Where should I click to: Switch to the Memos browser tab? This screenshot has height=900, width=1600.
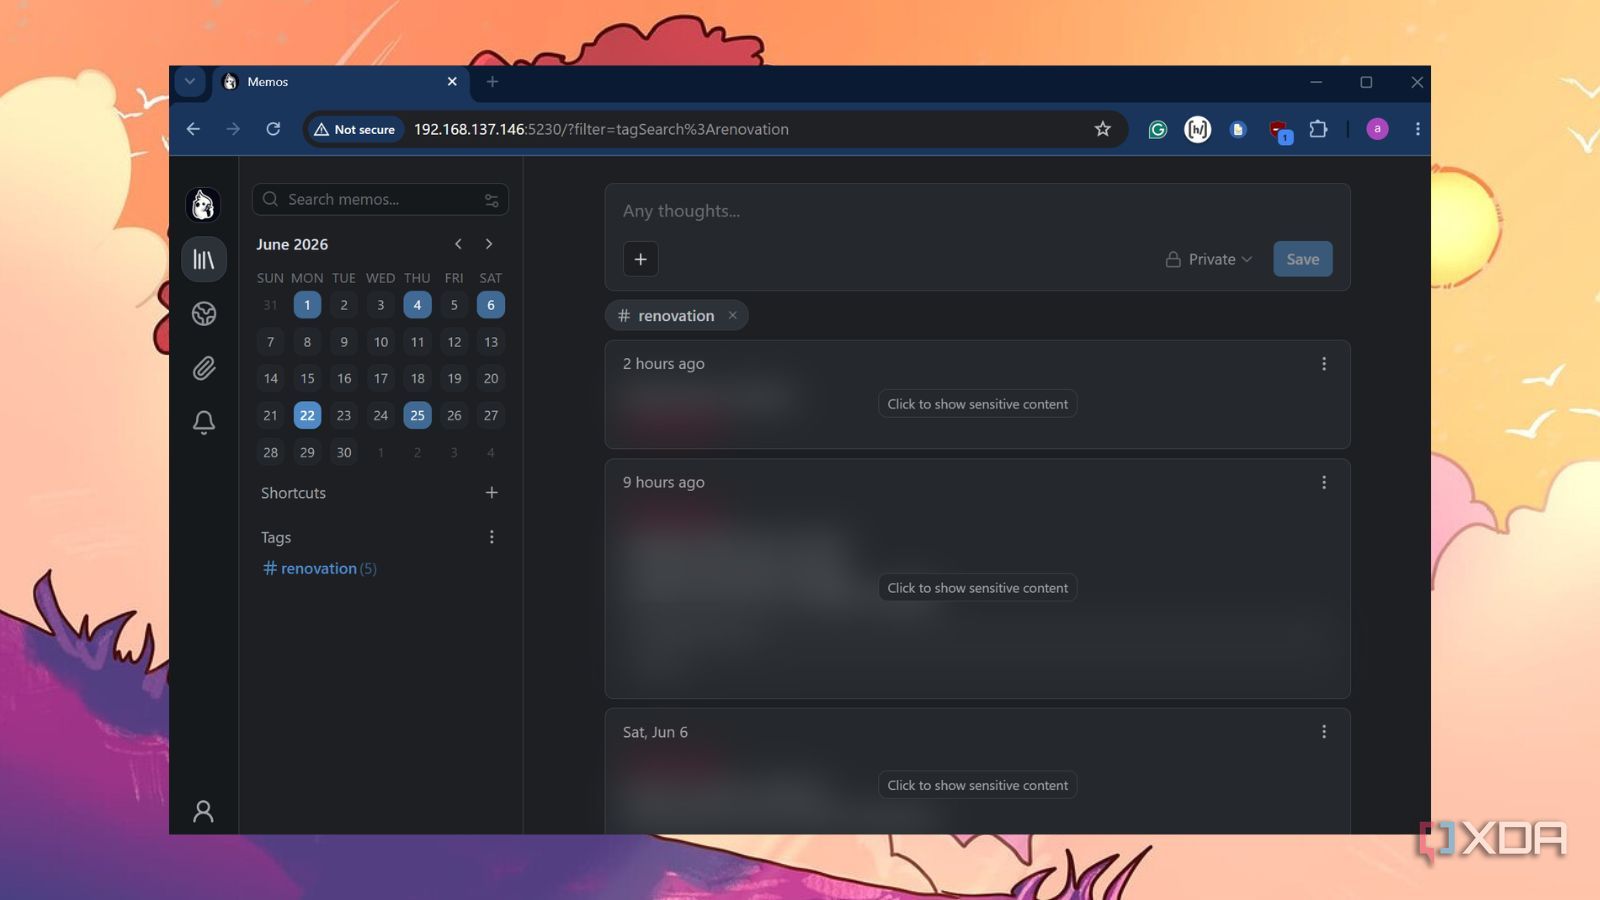pos(340,82)
